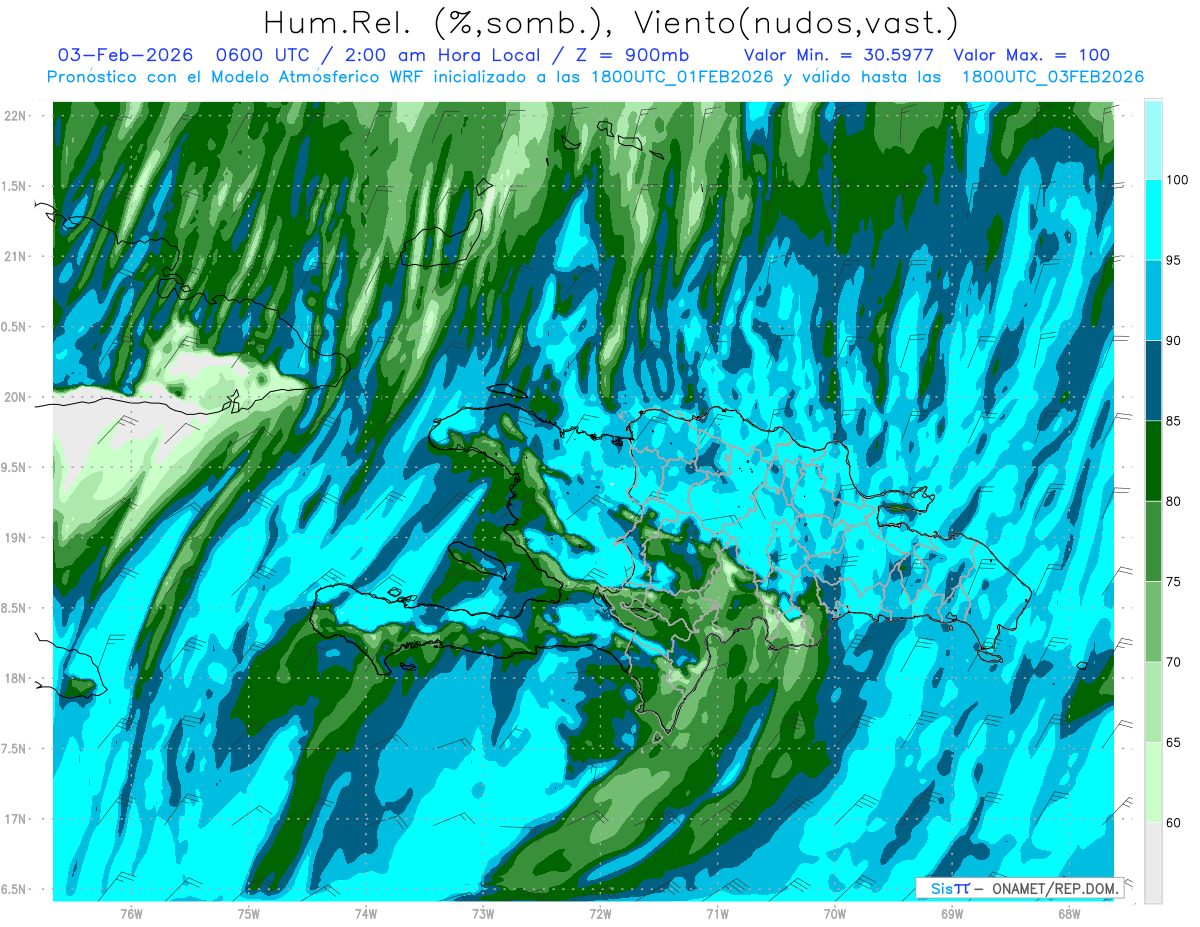Screen dimensions: 1200x927
Task: Click the legend value '75'
Action: pos(1175,582)
